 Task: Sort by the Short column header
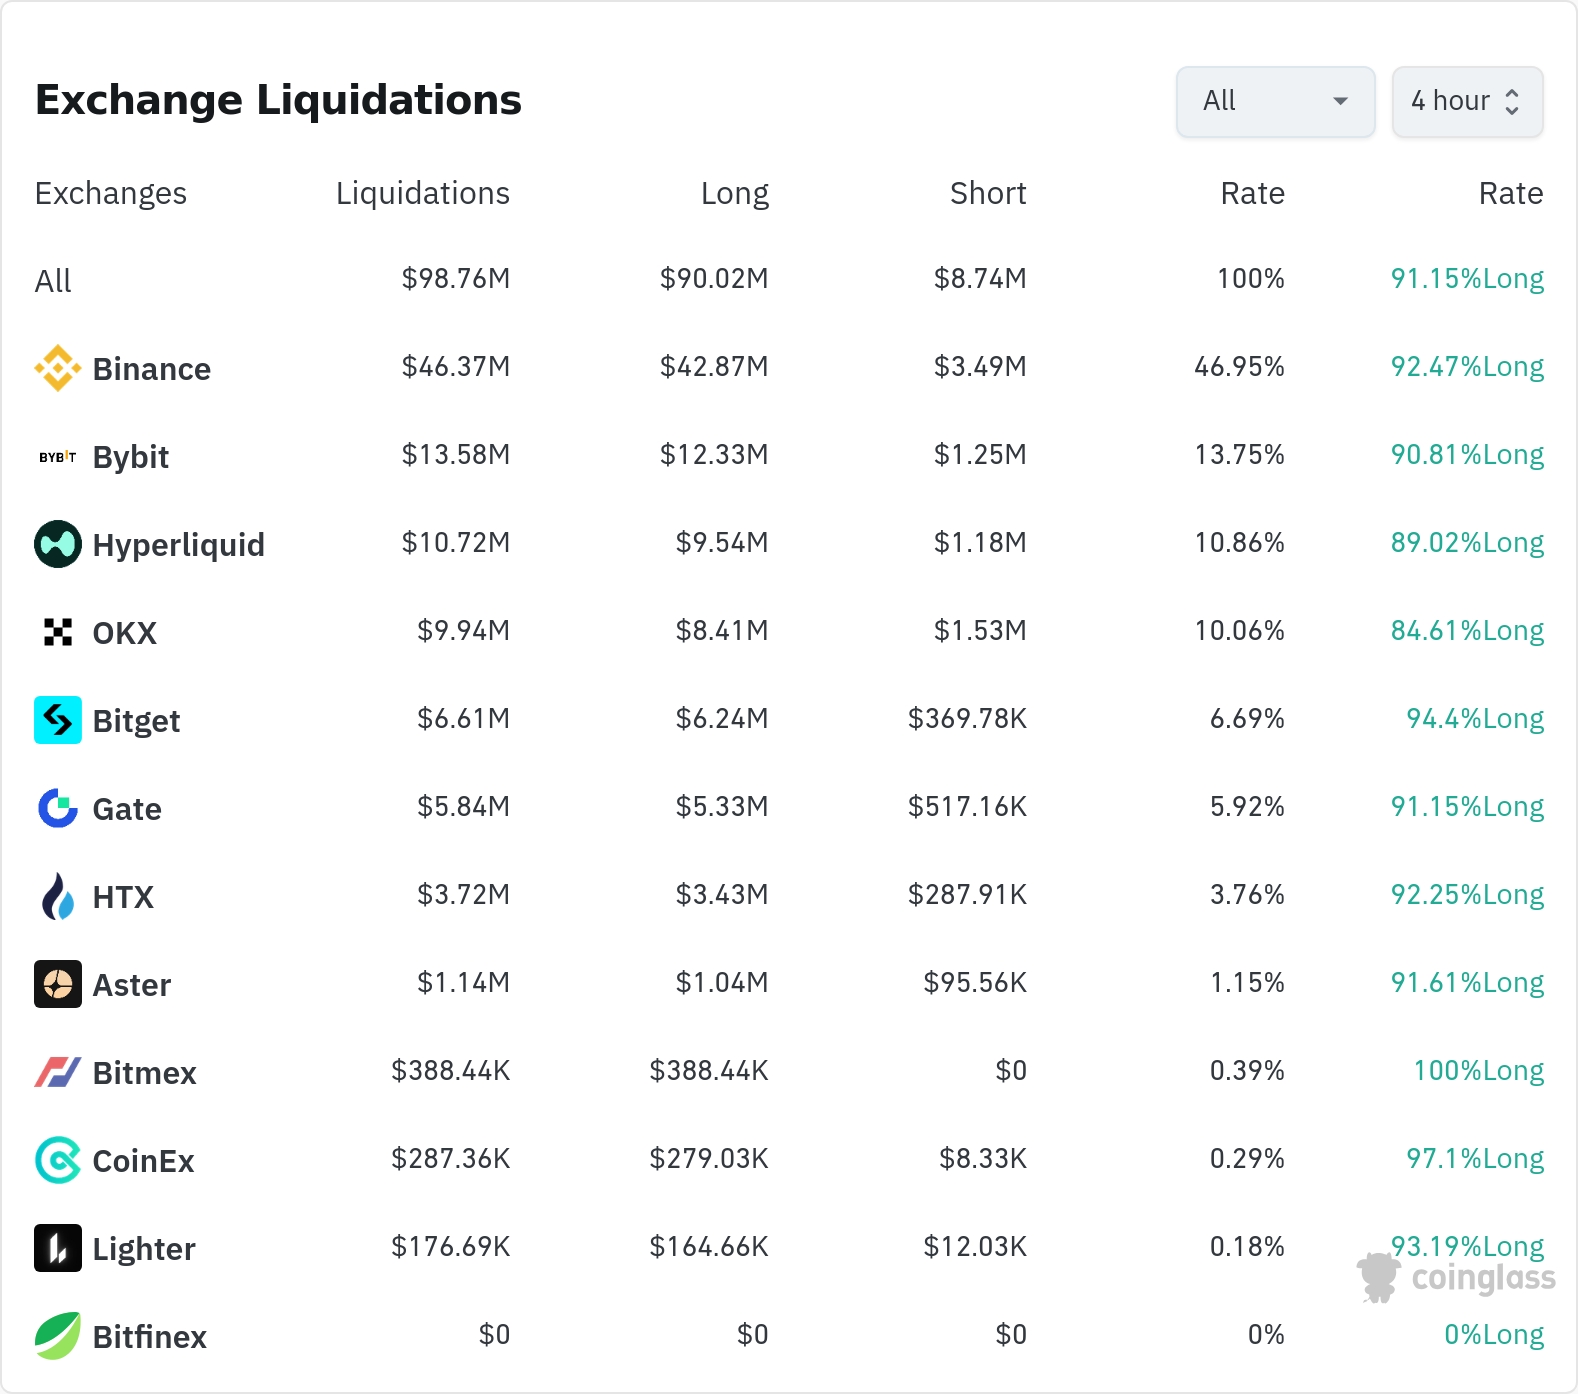click(987, 193)
